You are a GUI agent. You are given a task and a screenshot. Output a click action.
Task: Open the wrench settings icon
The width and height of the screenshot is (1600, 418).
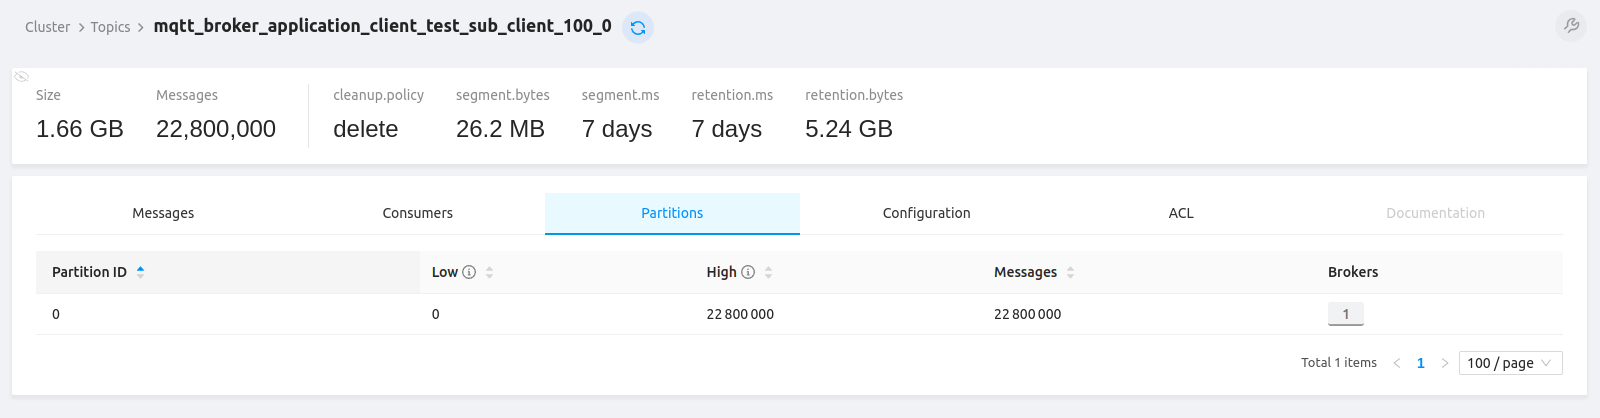pyautogui.click(x=1571, y=26)
